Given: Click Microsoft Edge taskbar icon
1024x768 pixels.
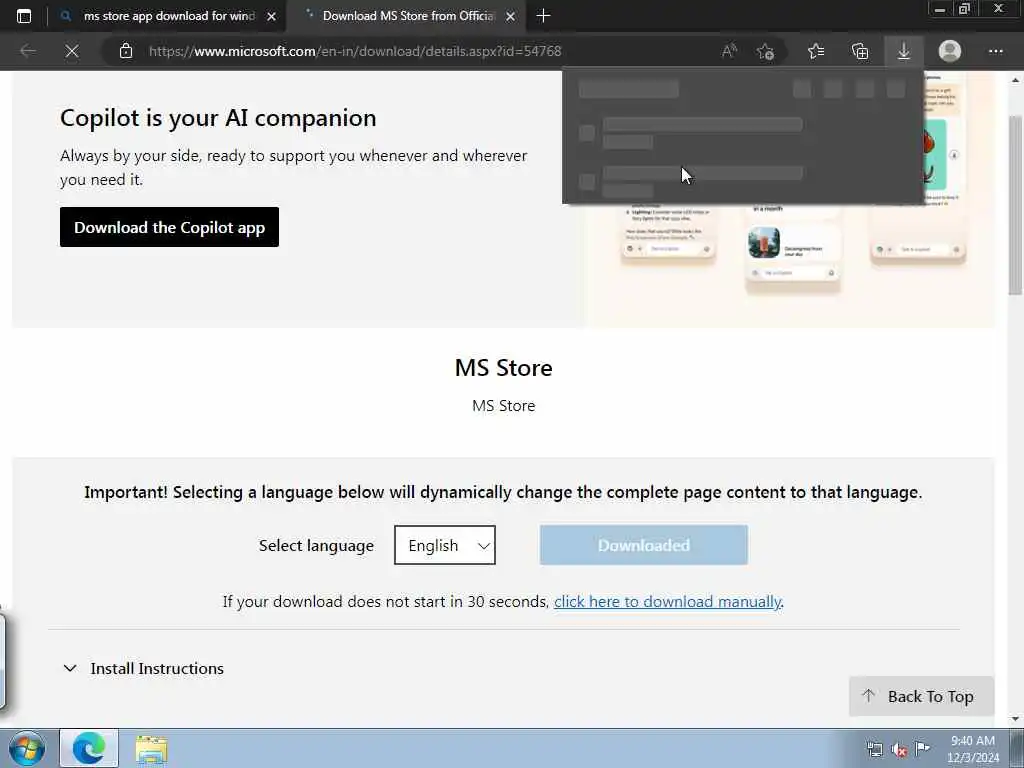Looking at the screenshot, I should [x=89, y=748].
